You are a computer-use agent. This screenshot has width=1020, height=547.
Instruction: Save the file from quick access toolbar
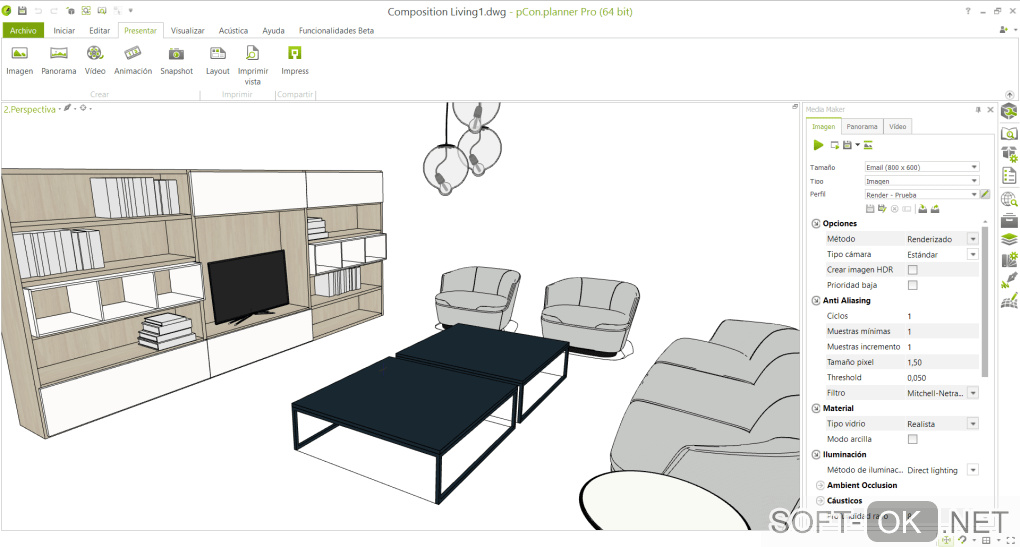click(x=22, y=10)
